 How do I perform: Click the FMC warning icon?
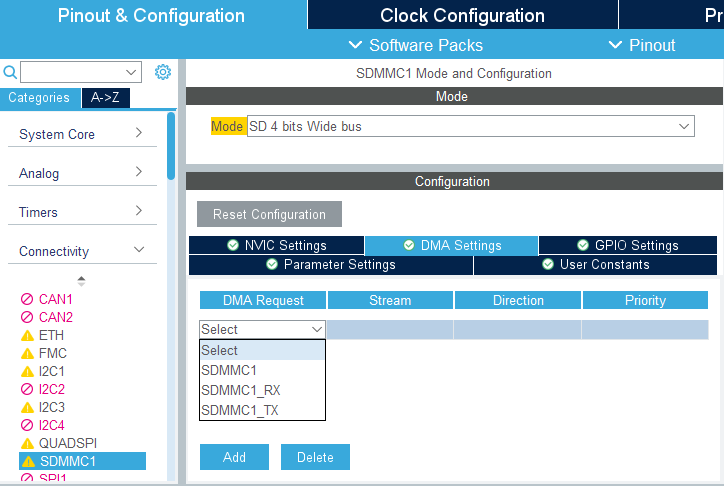click(27, 353)
